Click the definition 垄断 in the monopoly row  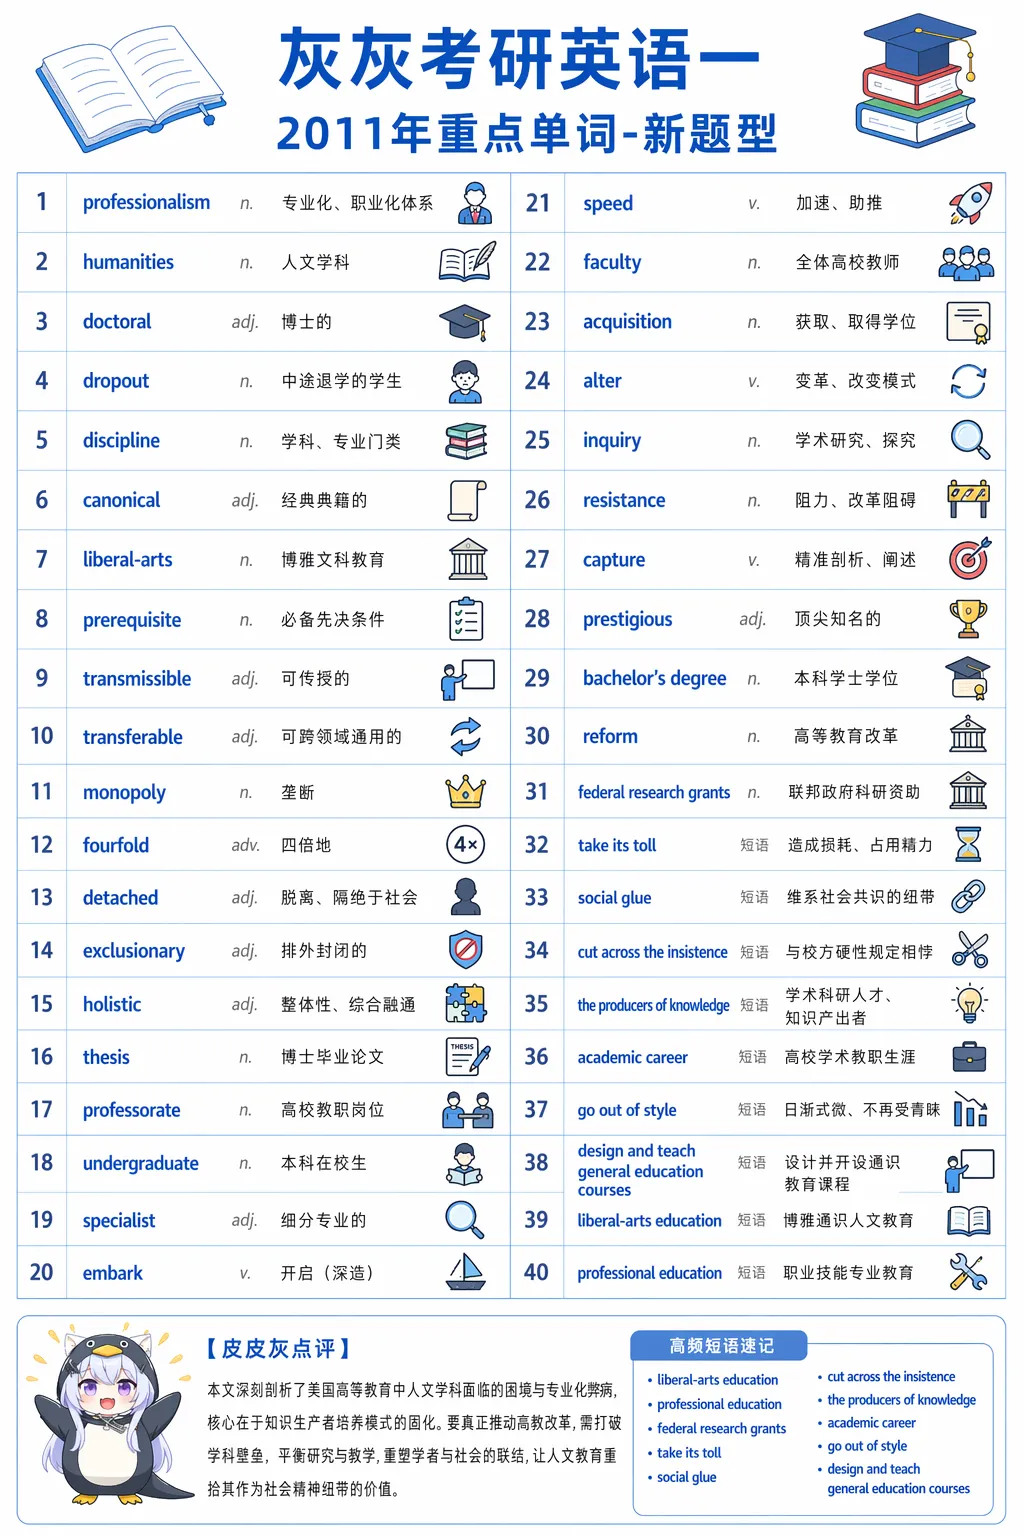[x=298, y=792]
